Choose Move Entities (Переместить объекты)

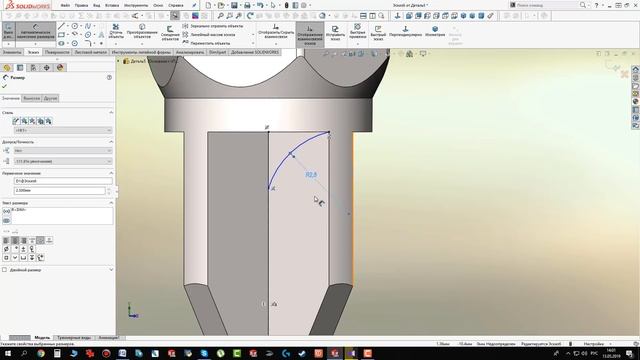click(206, 43)
